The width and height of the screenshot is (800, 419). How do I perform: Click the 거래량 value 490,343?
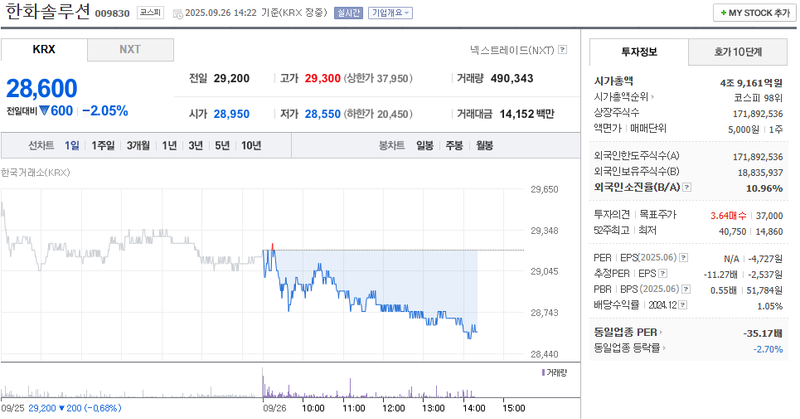[x=512, y=79]
